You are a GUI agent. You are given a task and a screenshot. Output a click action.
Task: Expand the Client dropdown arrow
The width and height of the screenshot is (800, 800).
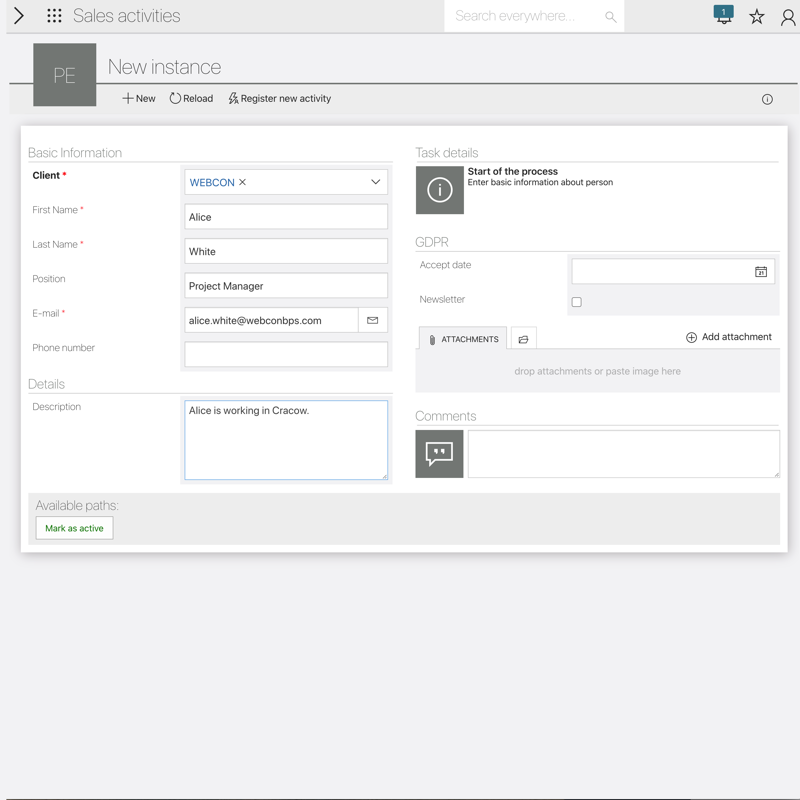point(376,182)
